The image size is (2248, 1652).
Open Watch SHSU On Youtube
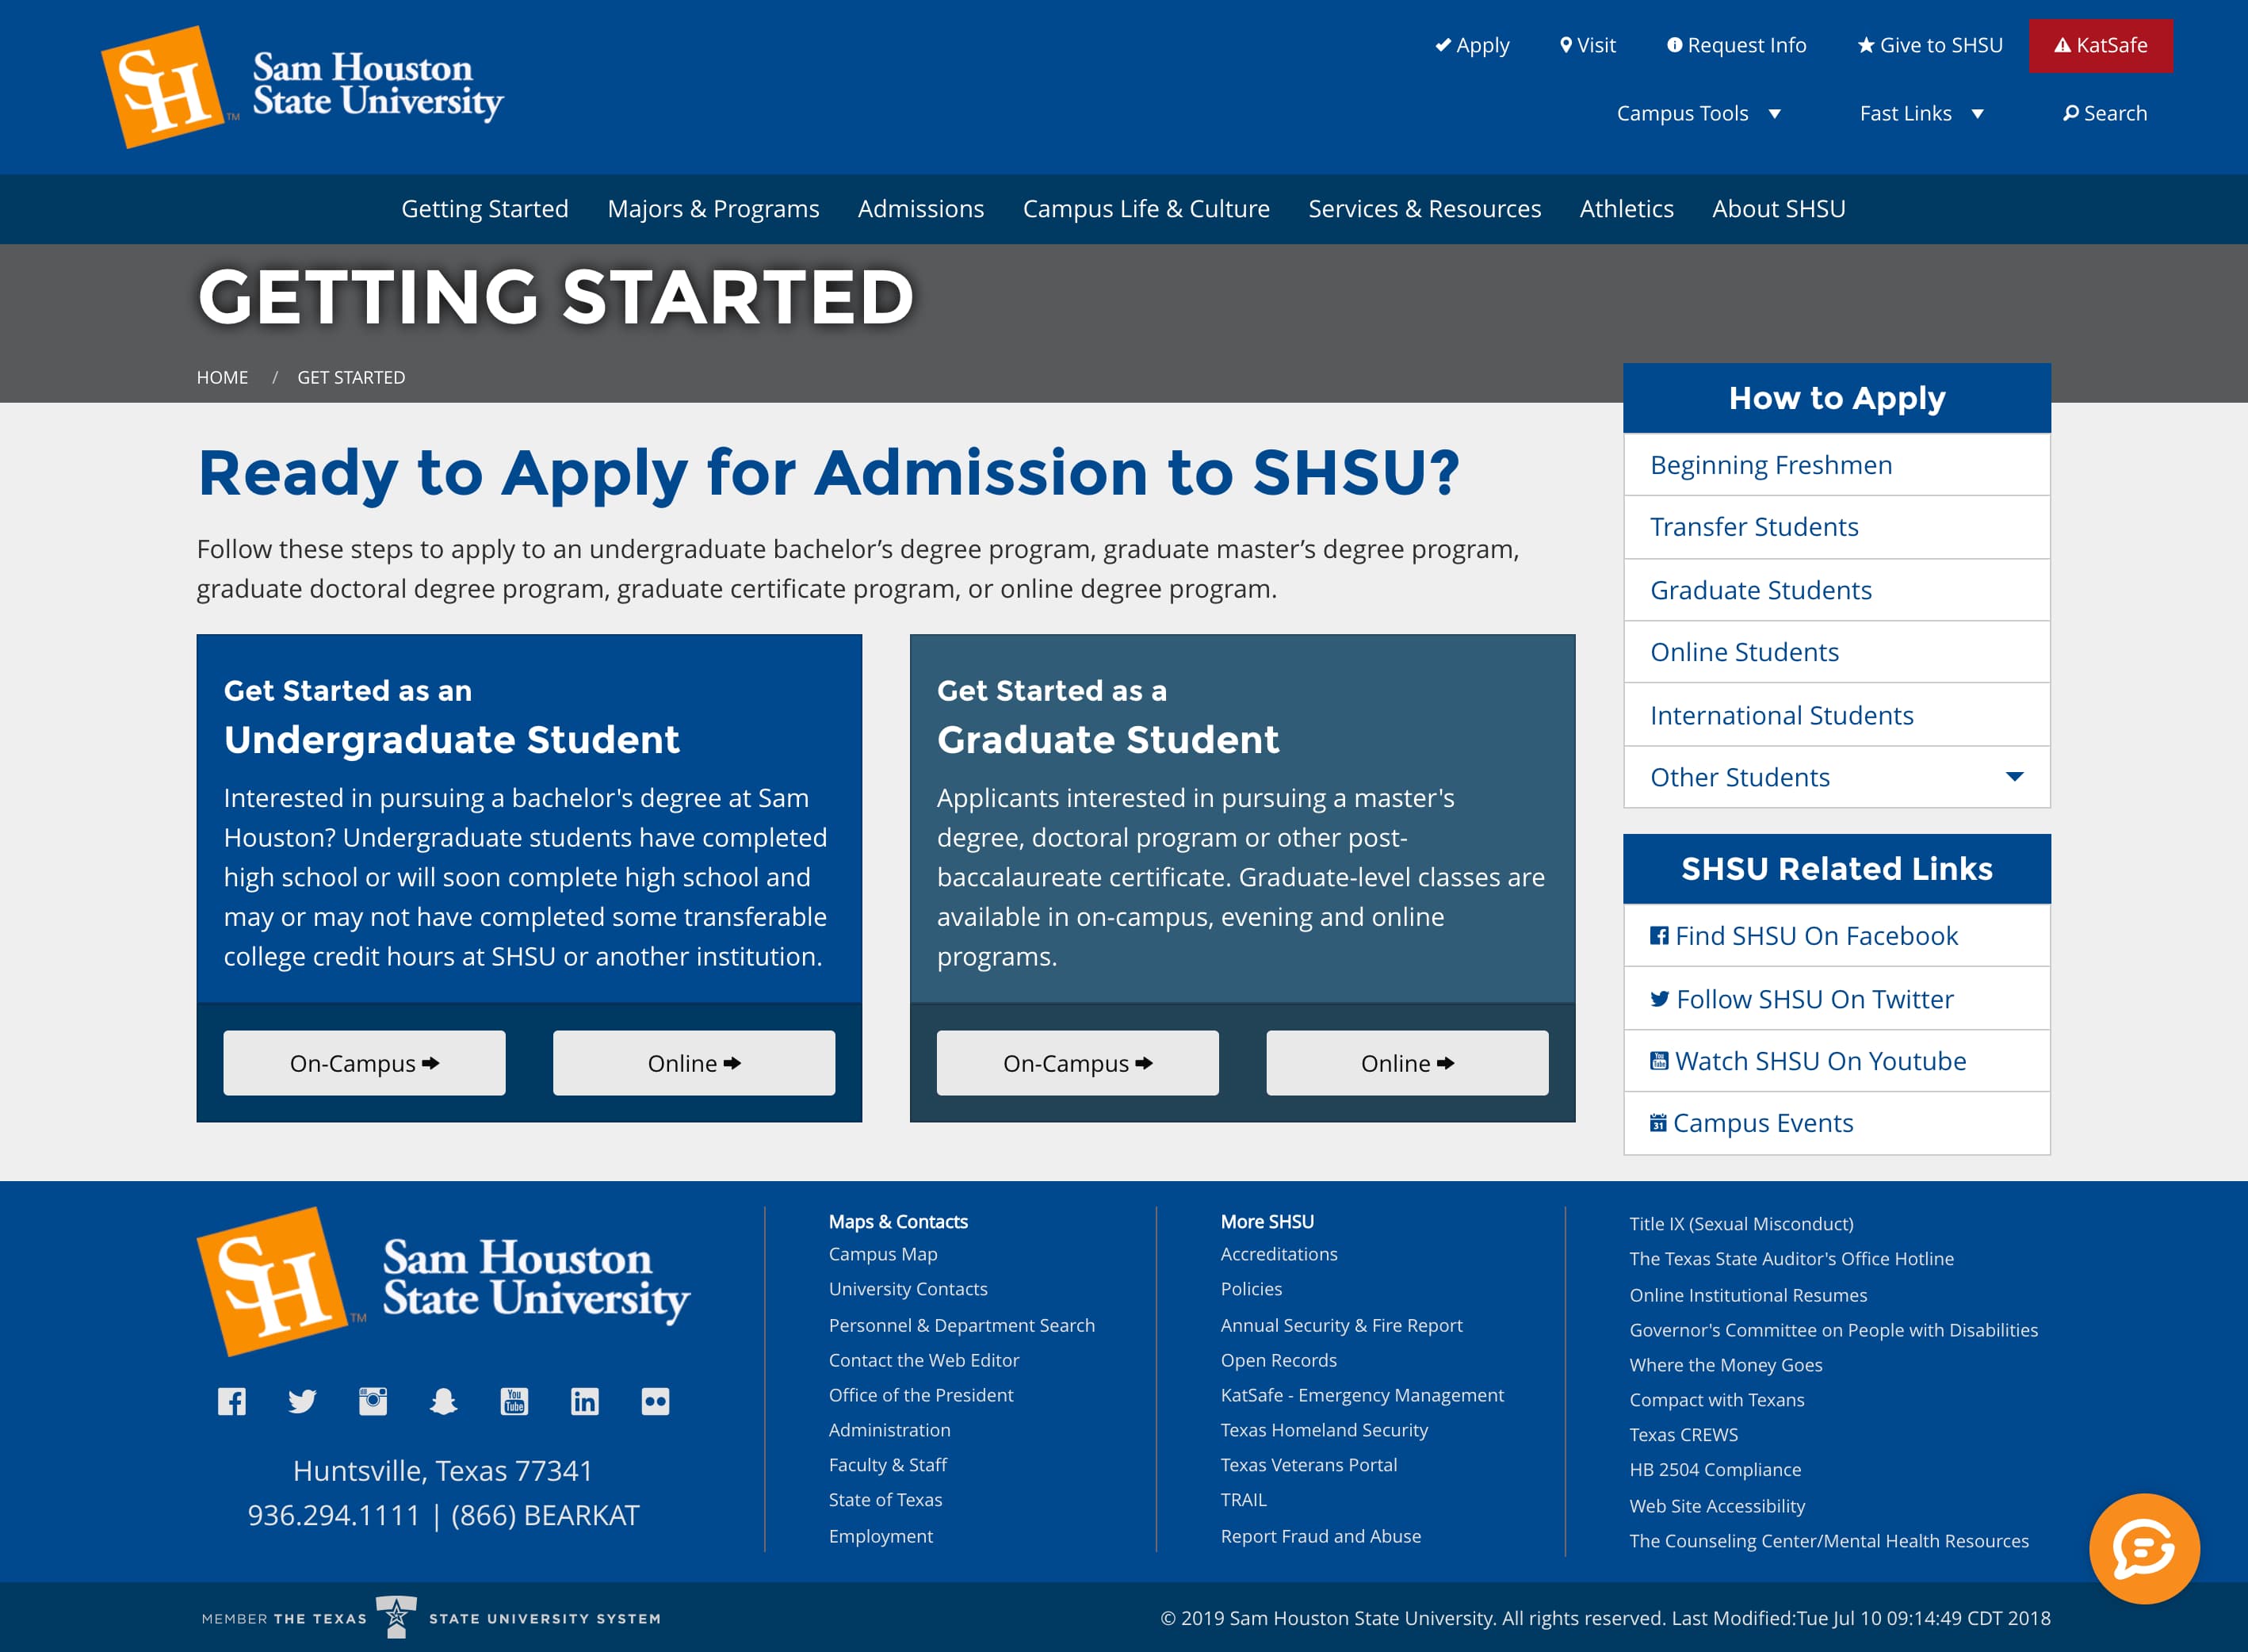tap(1836, 1061)
